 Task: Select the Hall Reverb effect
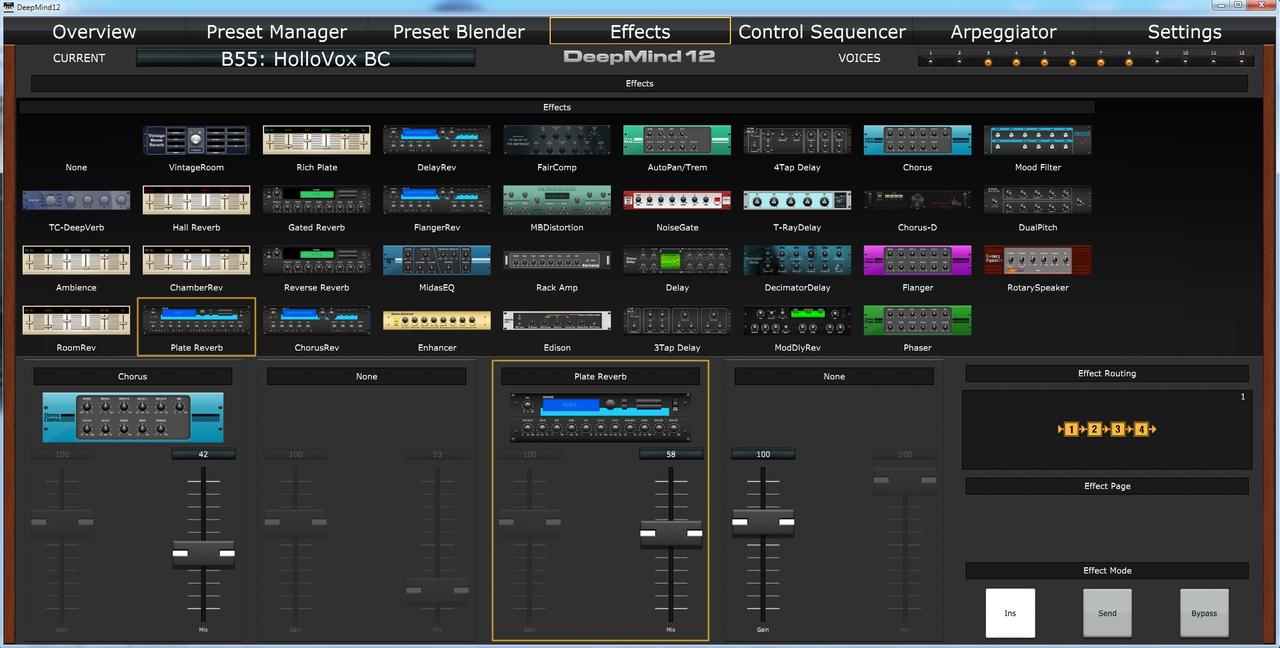[196, 200]
